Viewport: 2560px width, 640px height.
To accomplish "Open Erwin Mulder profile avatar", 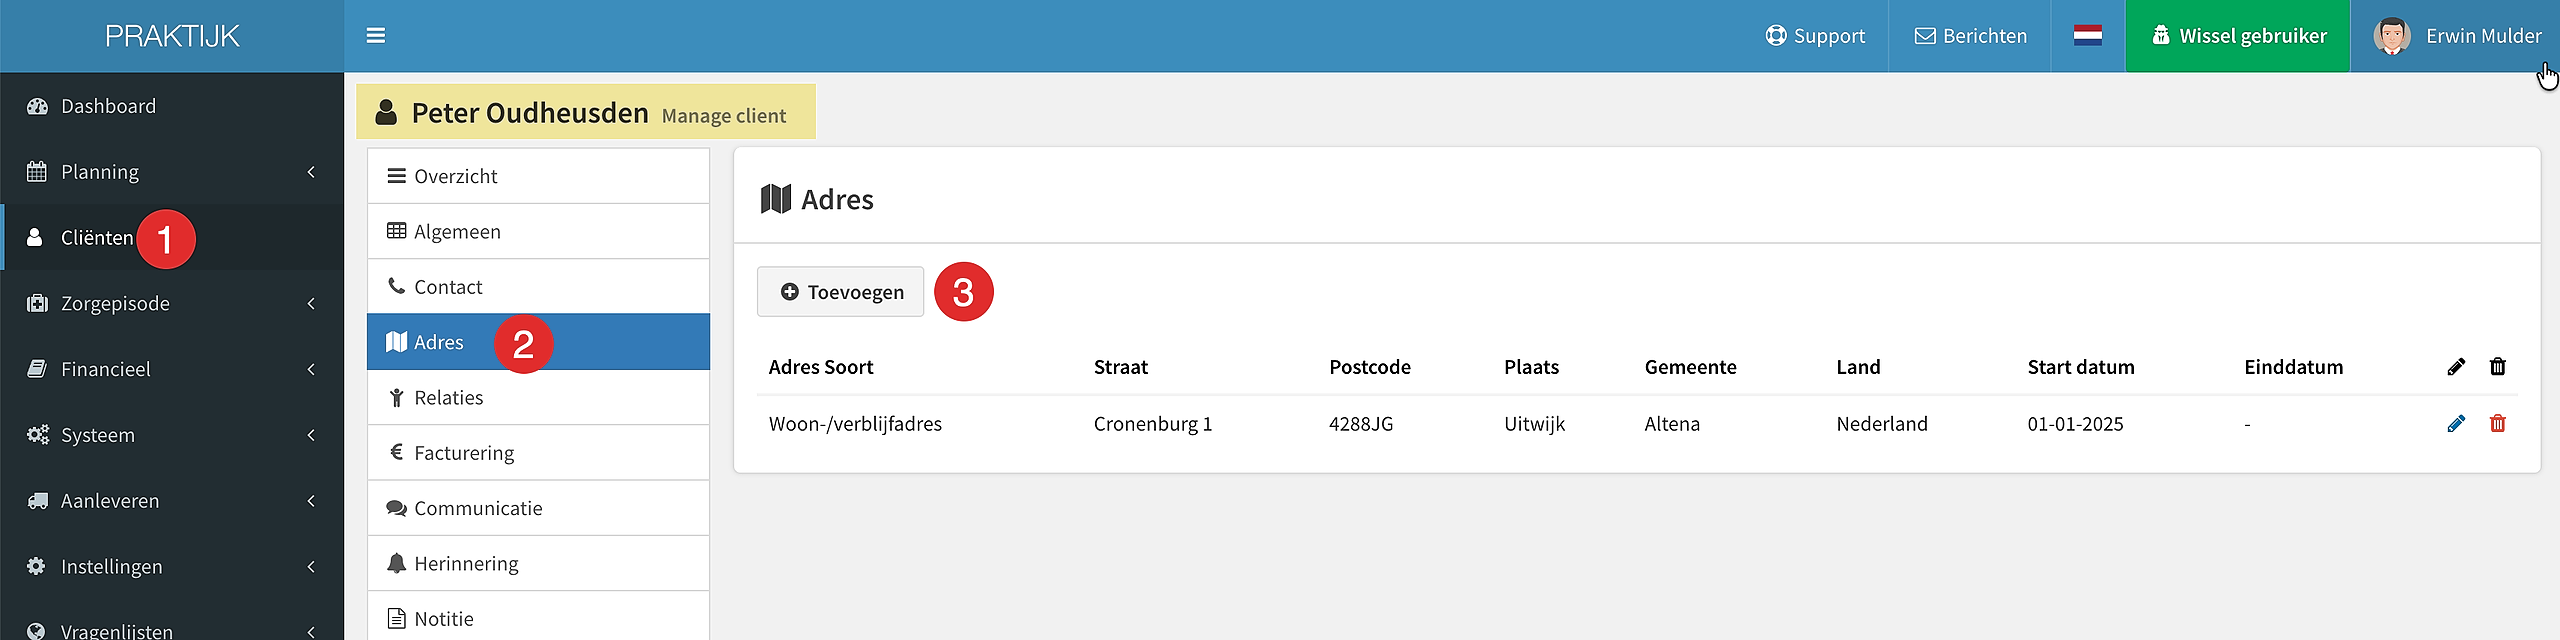I will coord(2392,36).
